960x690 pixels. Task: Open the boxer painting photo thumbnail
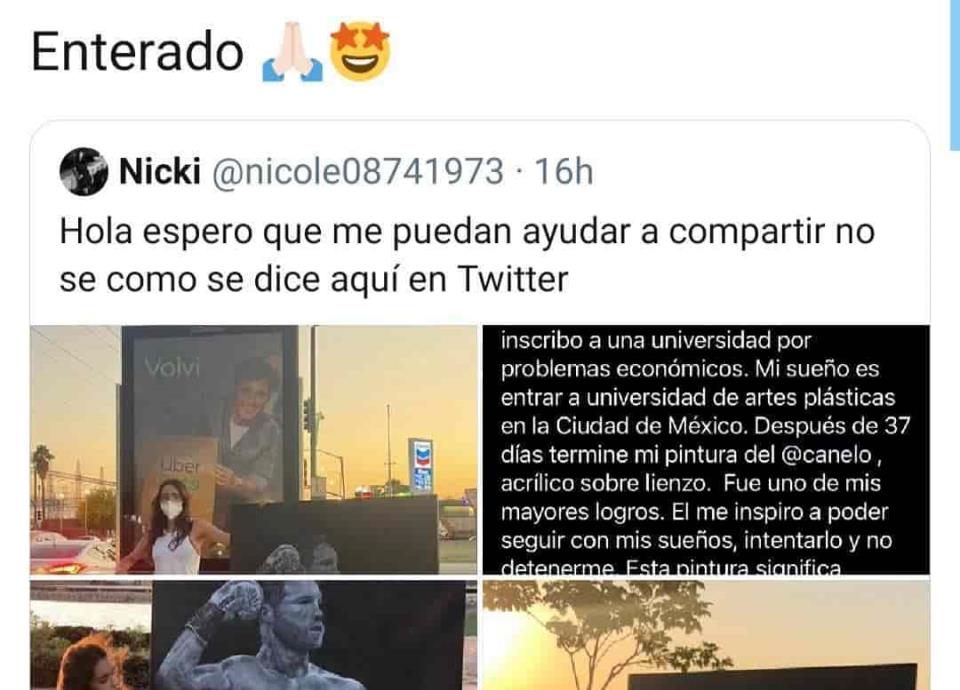[253, 635]
